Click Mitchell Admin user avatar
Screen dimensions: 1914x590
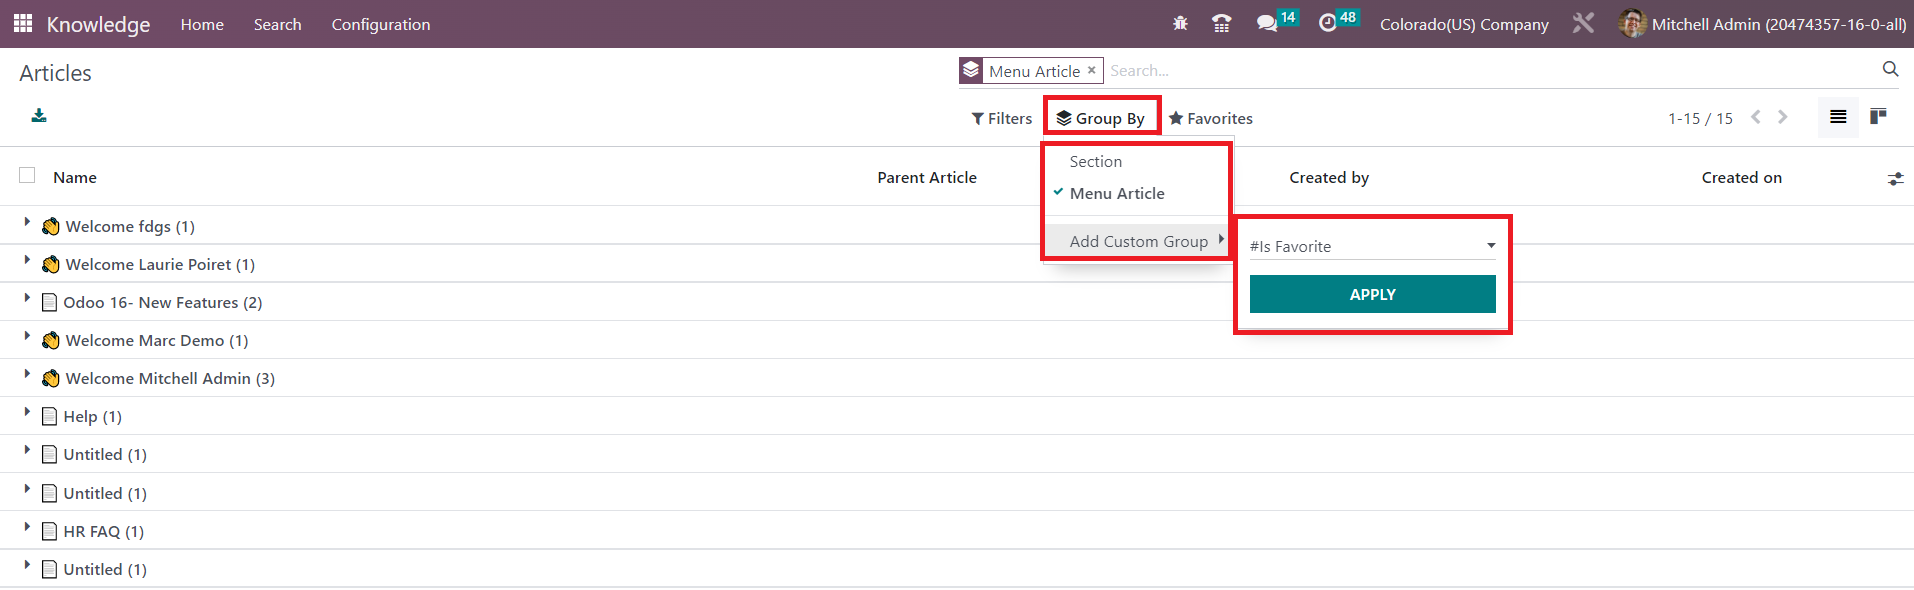pyautogui.click(x=1632, y=23)
